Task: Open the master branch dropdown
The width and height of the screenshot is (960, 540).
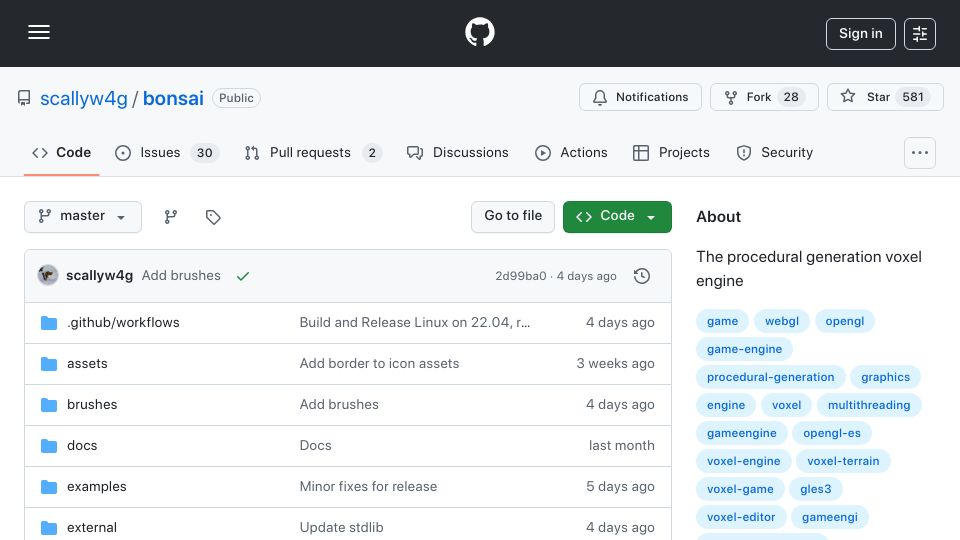Action: point(83,217)
